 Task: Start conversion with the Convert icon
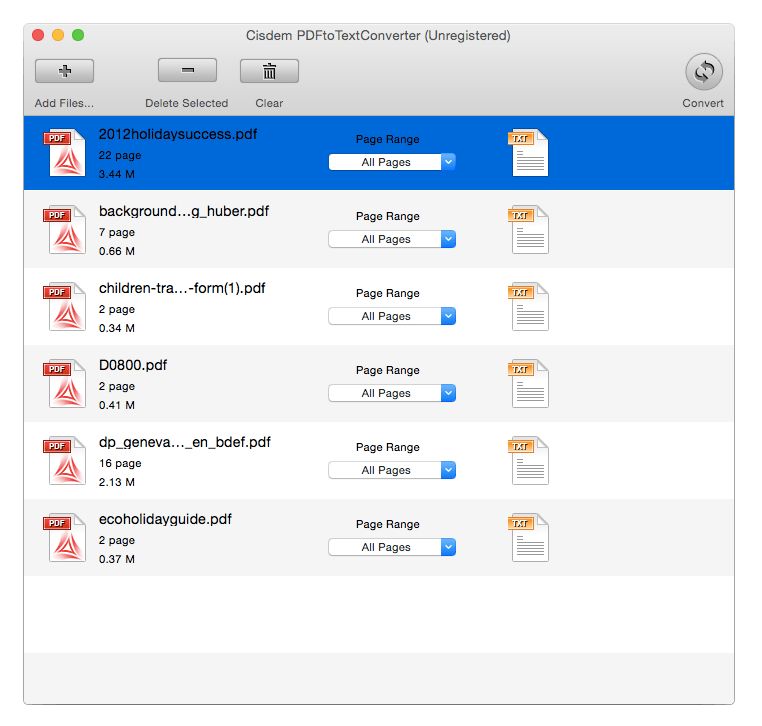[x=703, y=72]
